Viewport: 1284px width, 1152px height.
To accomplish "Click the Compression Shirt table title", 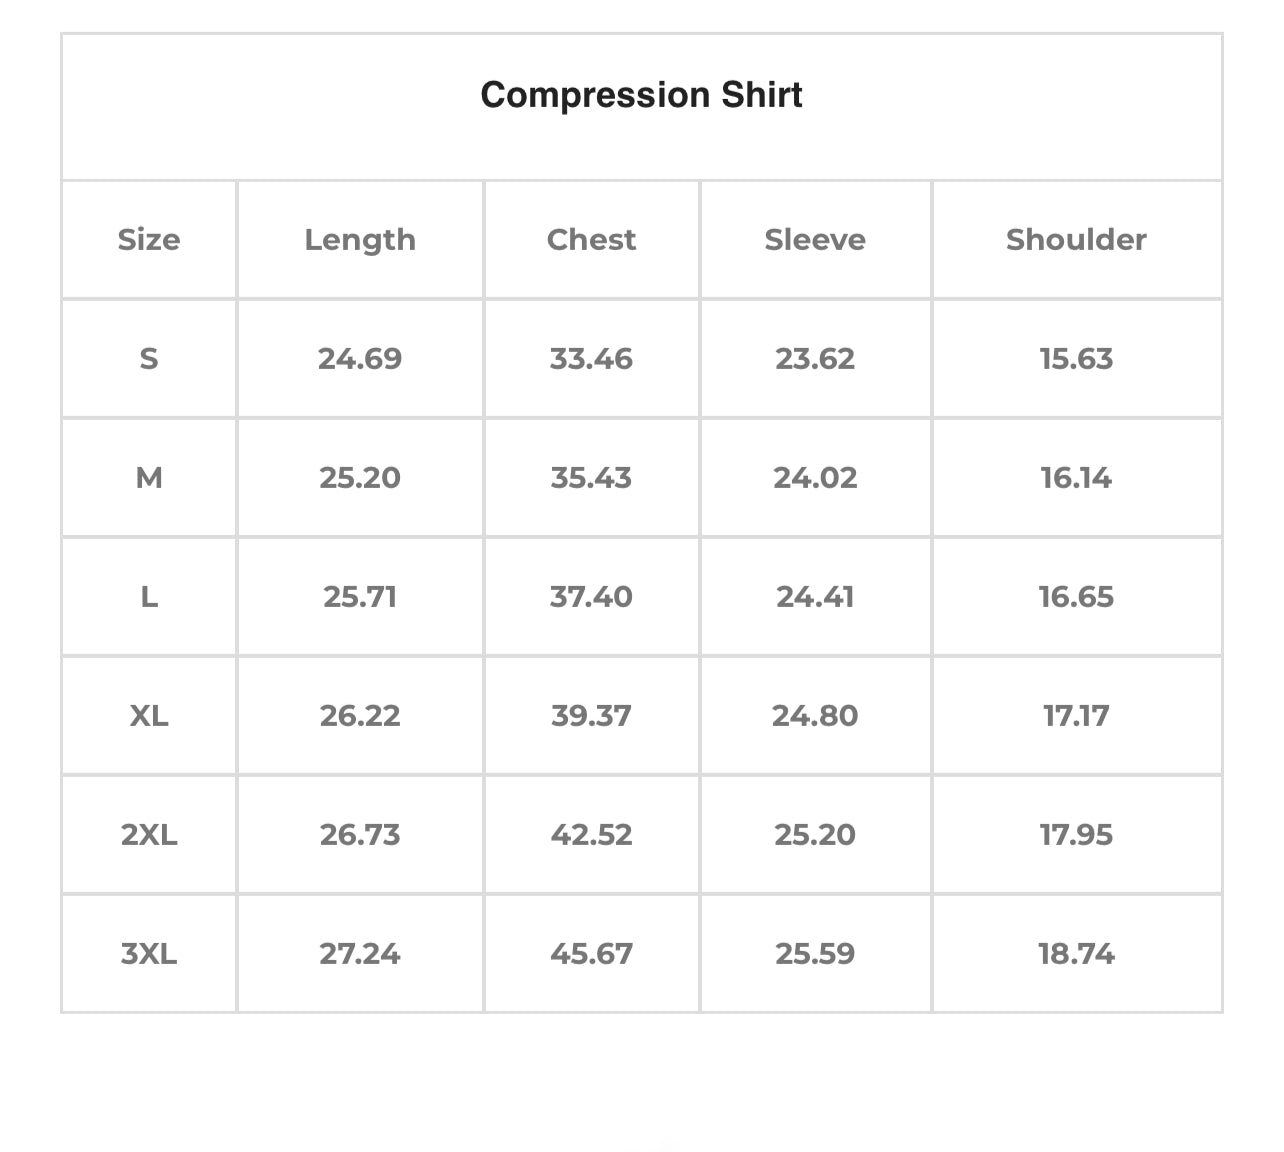I will 641,95.
